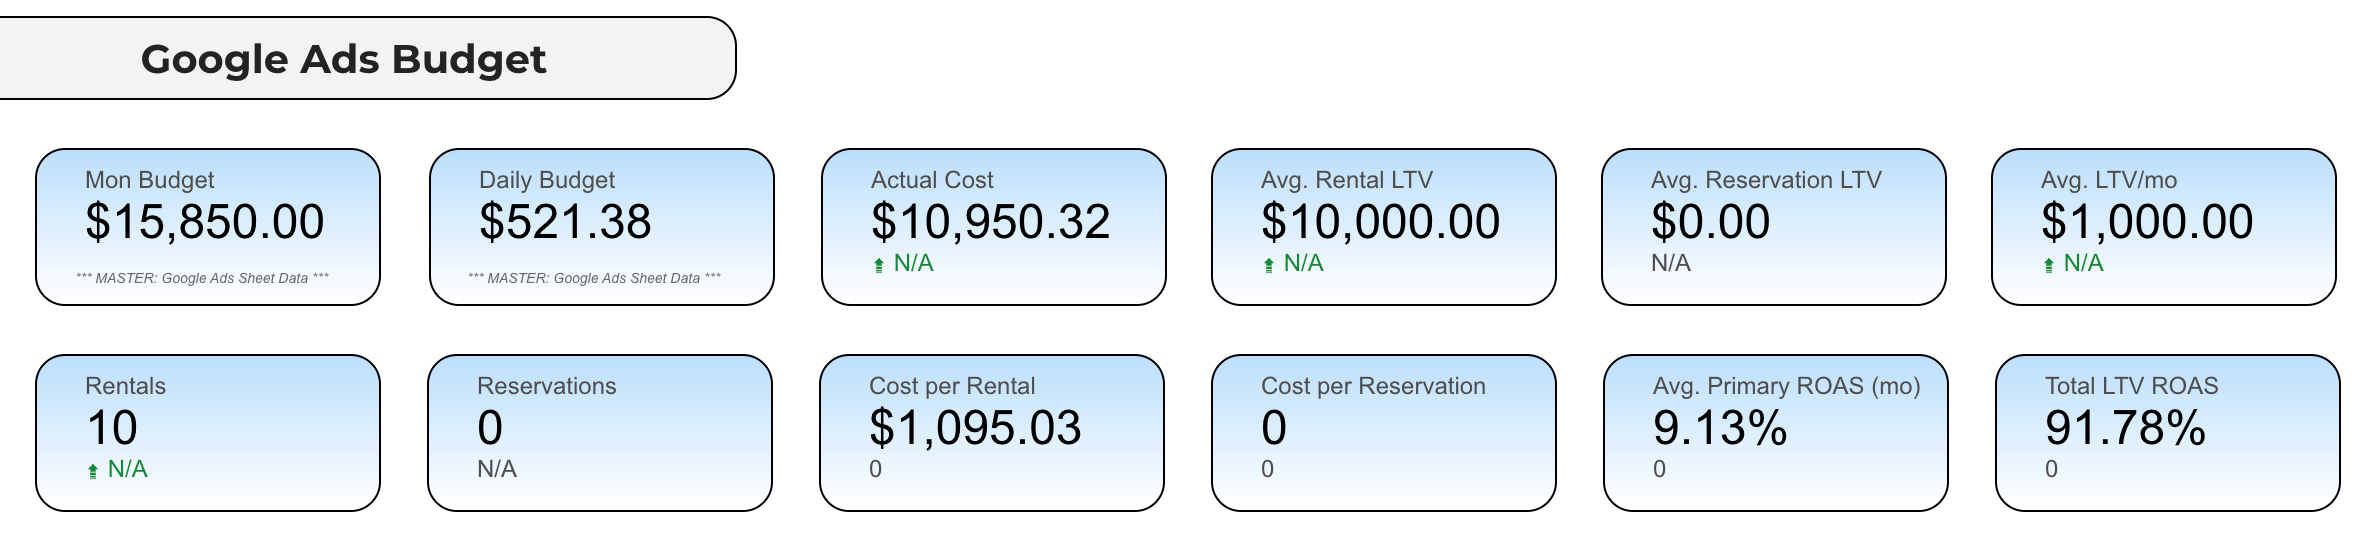Click the Reservations scorecard label
The image size is (2376, 538).
[546, 386]
